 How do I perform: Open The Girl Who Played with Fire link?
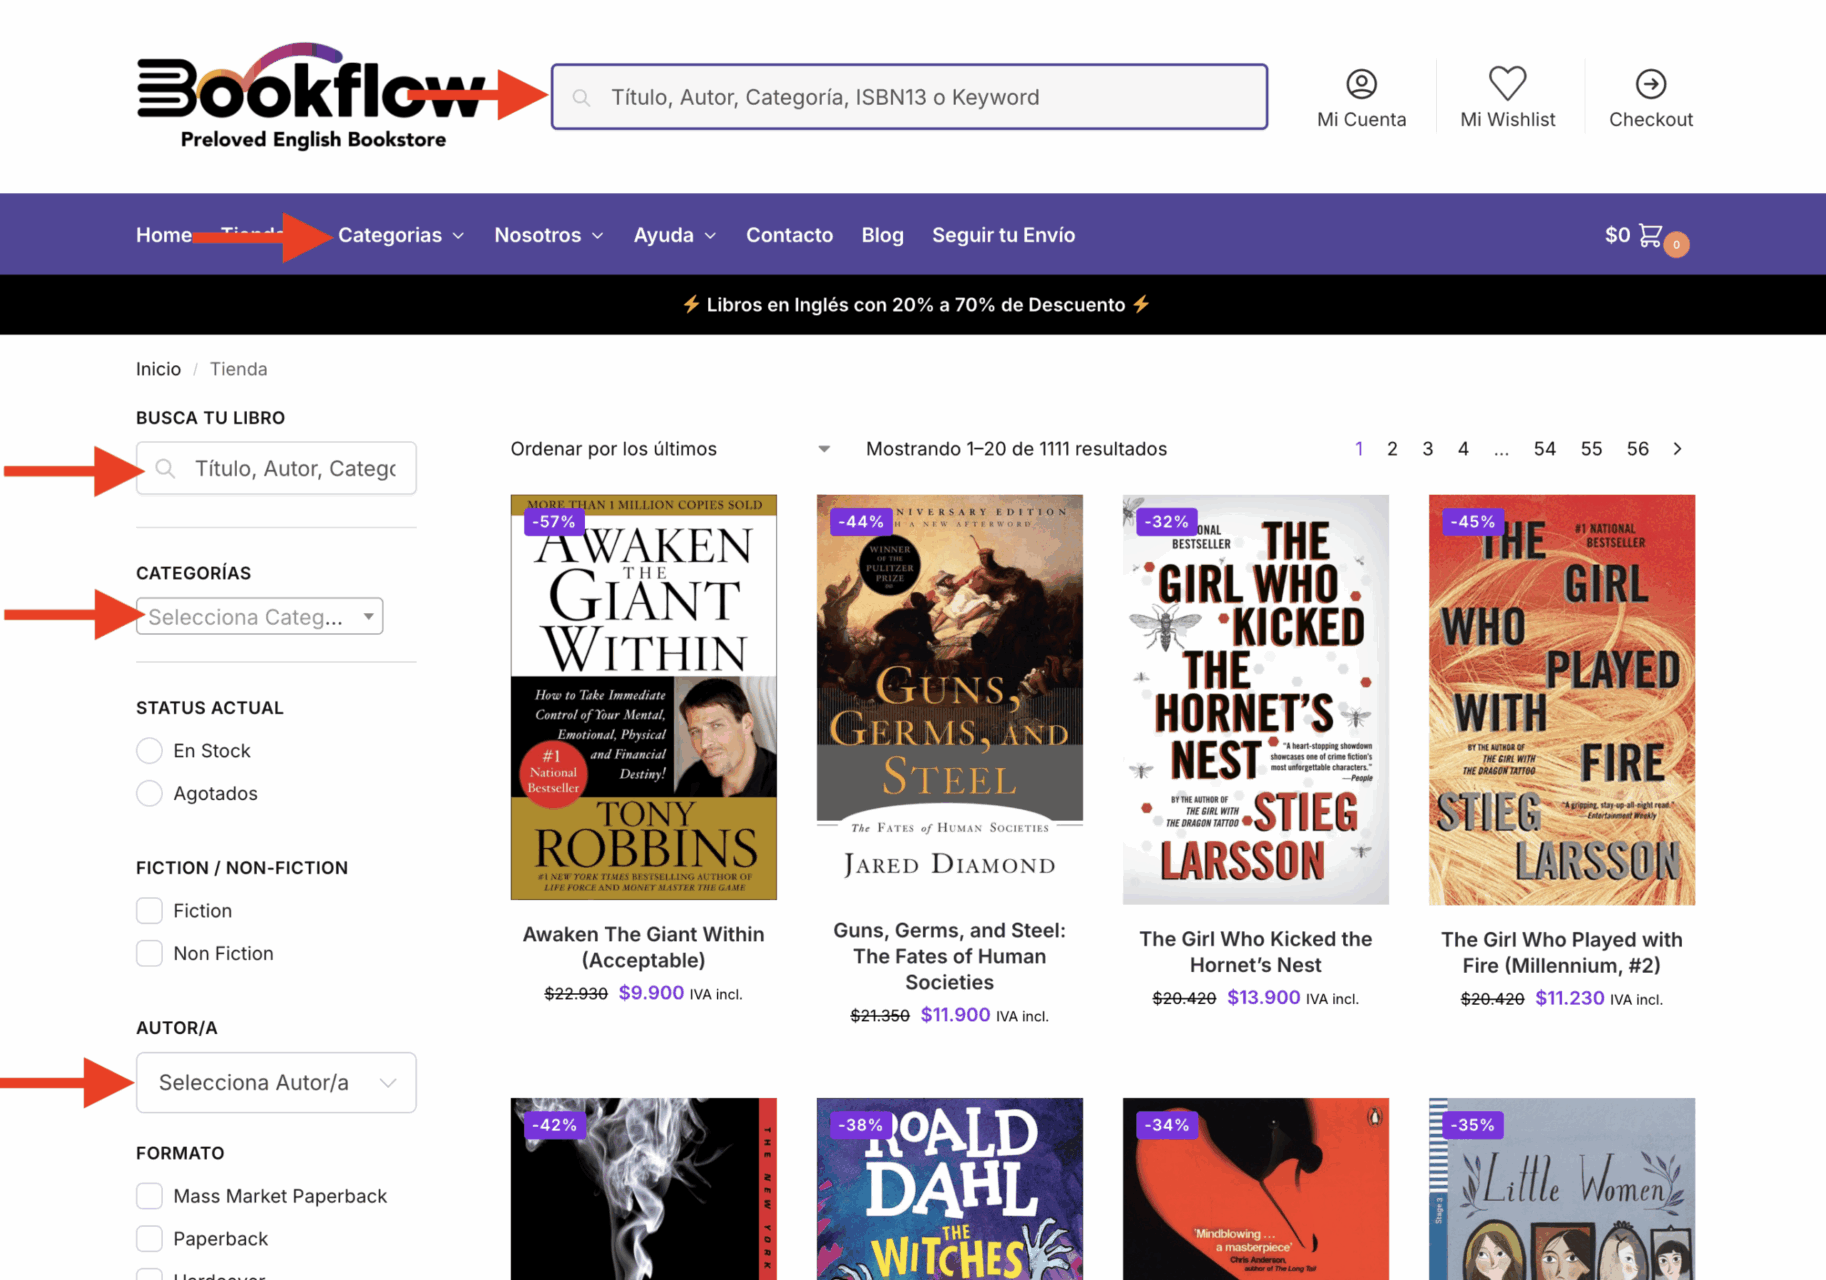[x=1561, y=952]
